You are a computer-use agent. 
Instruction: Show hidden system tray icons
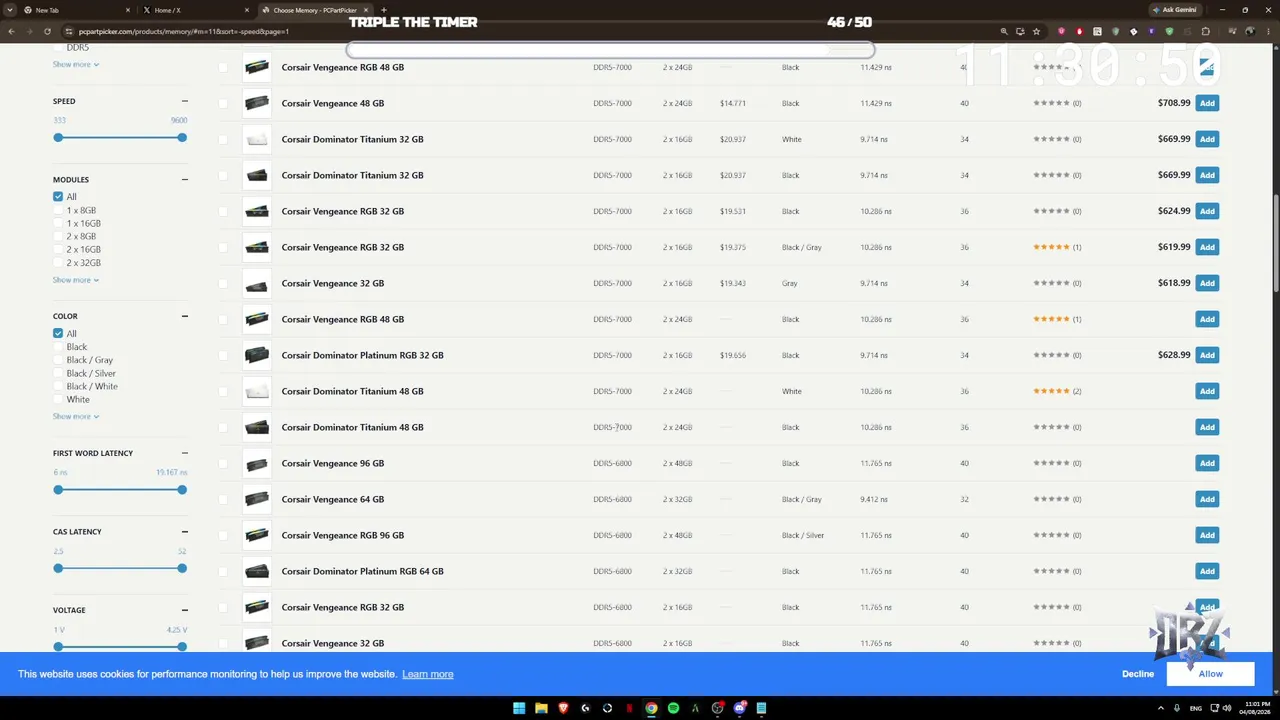coord(1163,708)
